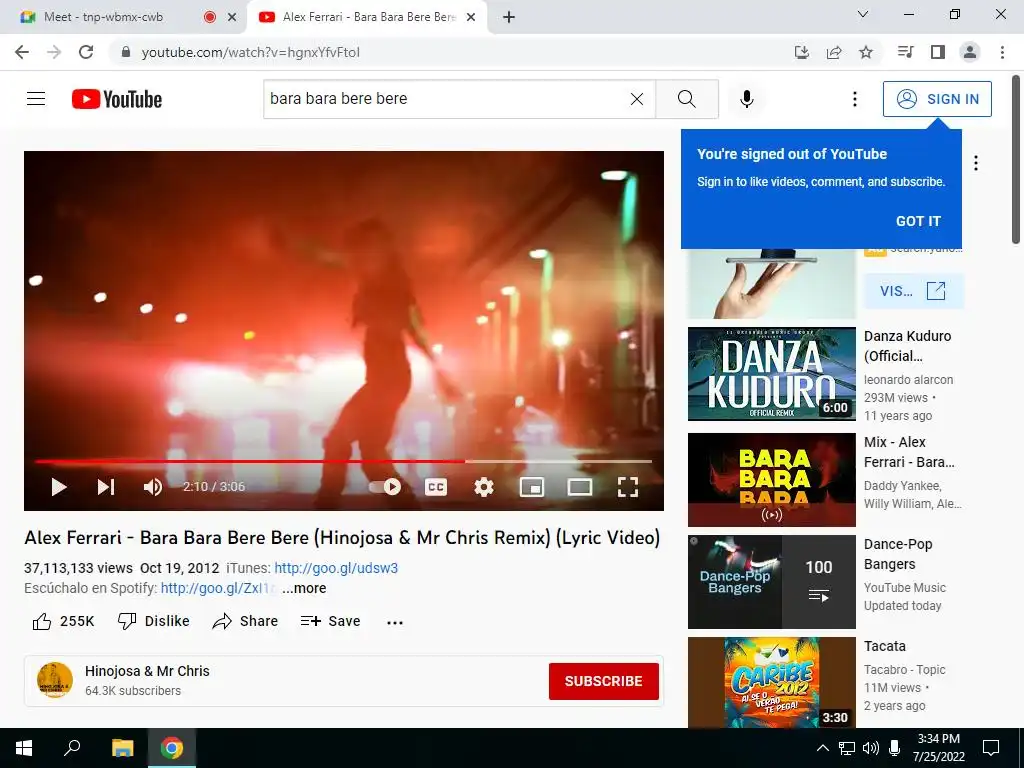Open more actions ellipsis below video

coord(395,622)
